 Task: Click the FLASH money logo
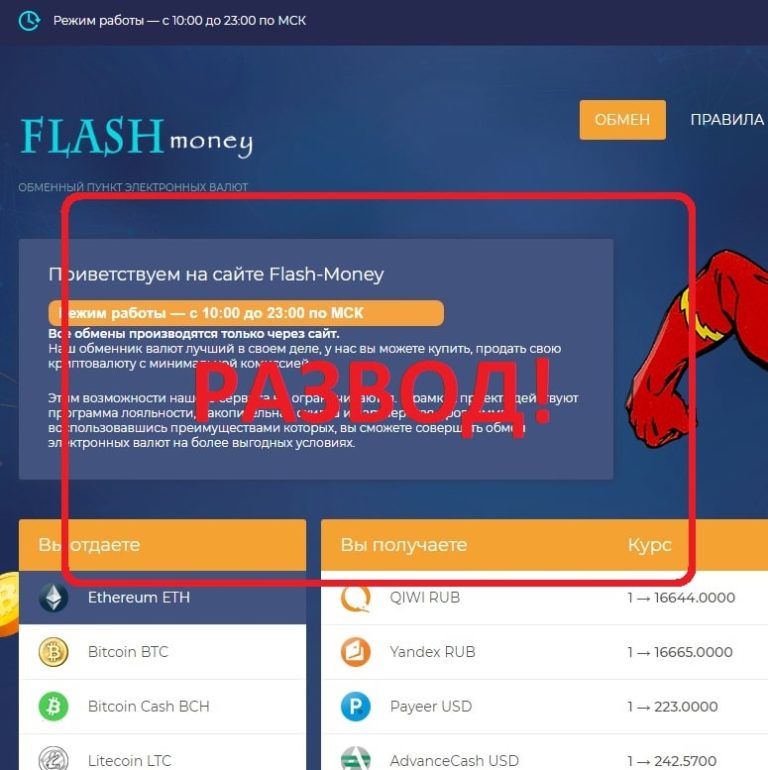(x=136, y=137)
